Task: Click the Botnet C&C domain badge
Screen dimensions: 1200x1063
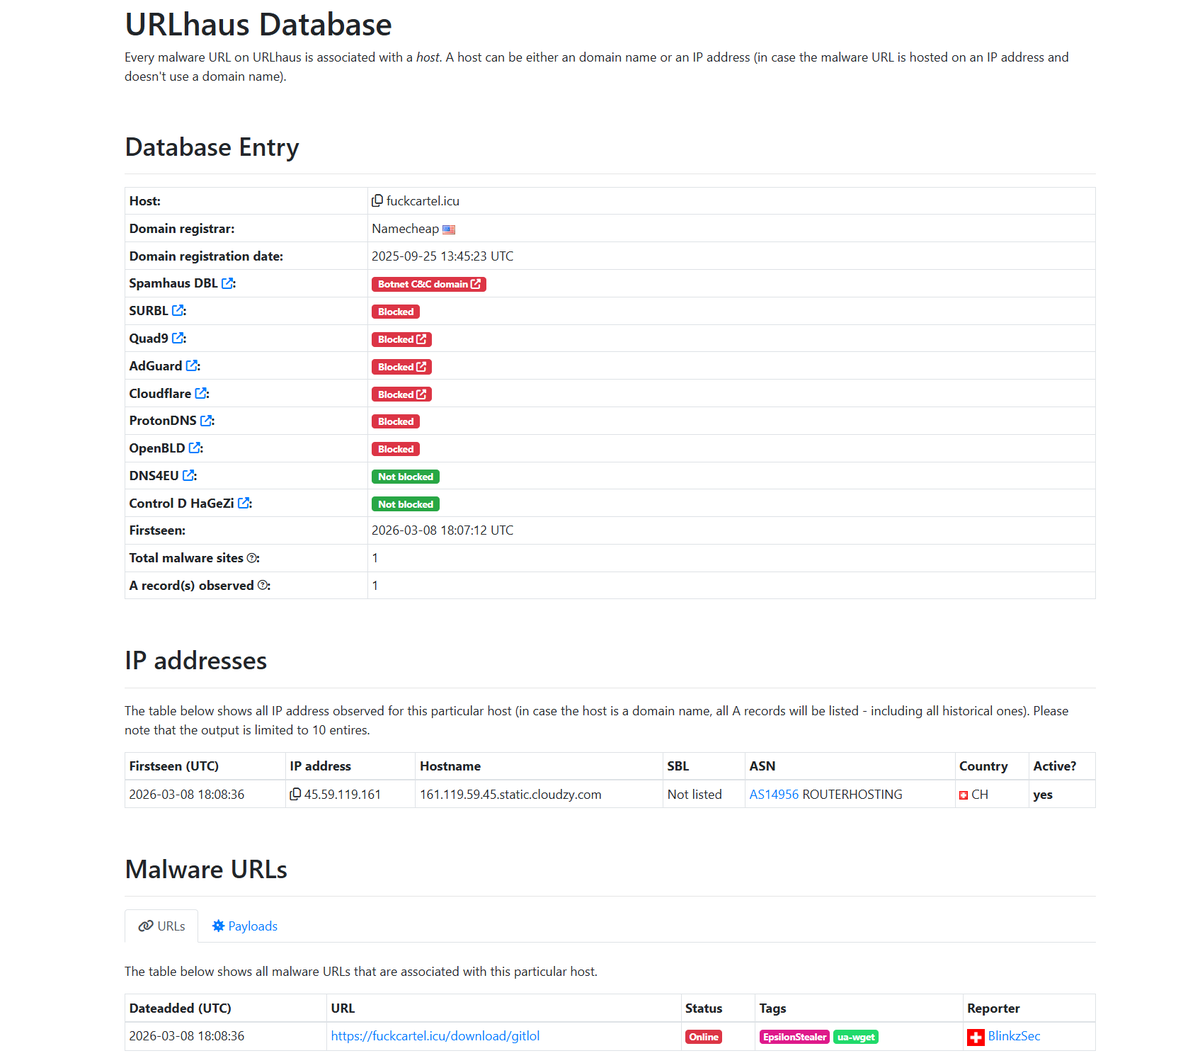Action: [429, 284]
